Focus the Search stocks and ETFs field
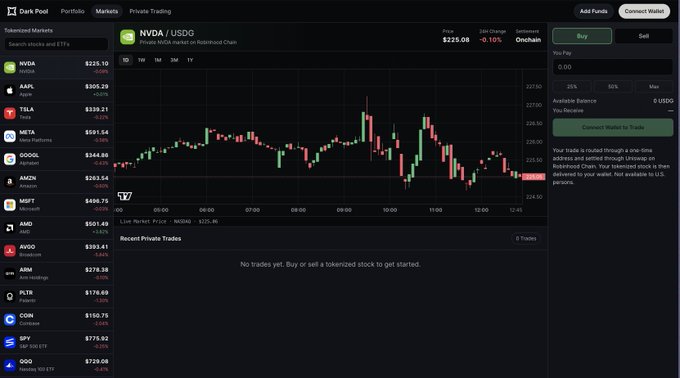Viewport: 680px width, 378px height. 56,44
